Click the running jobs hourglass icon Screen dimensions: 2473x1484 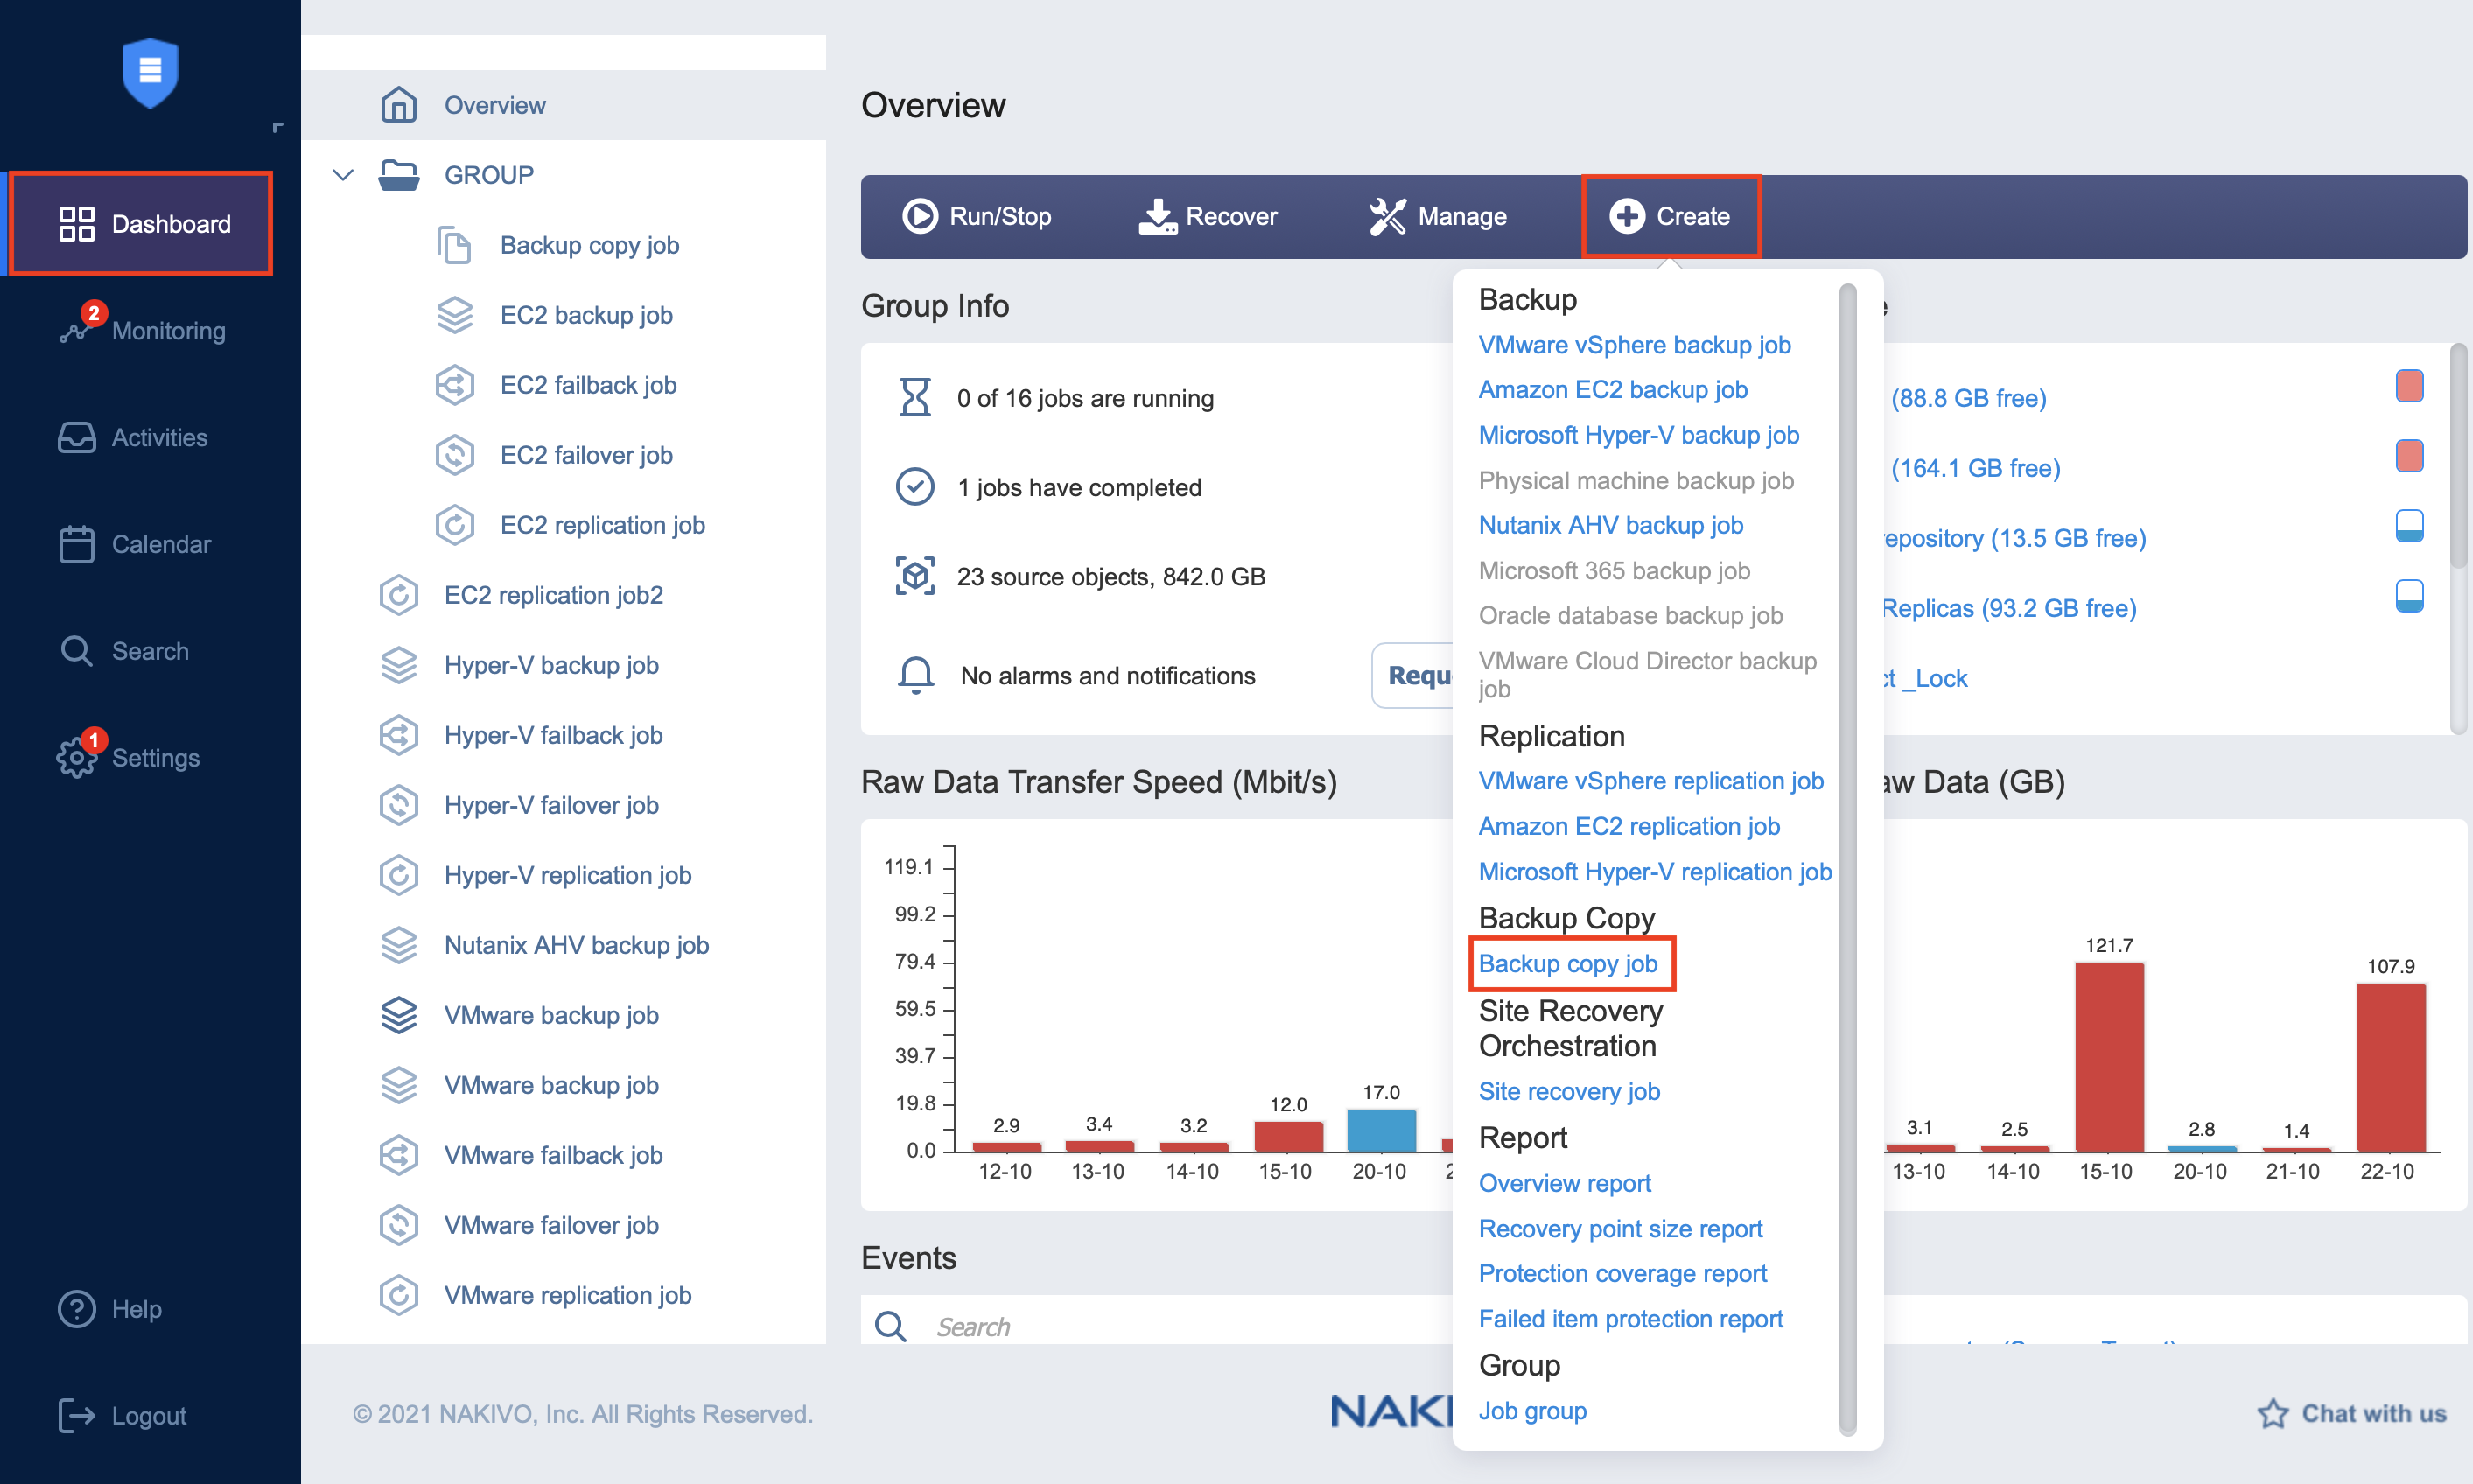pos(915,397)
